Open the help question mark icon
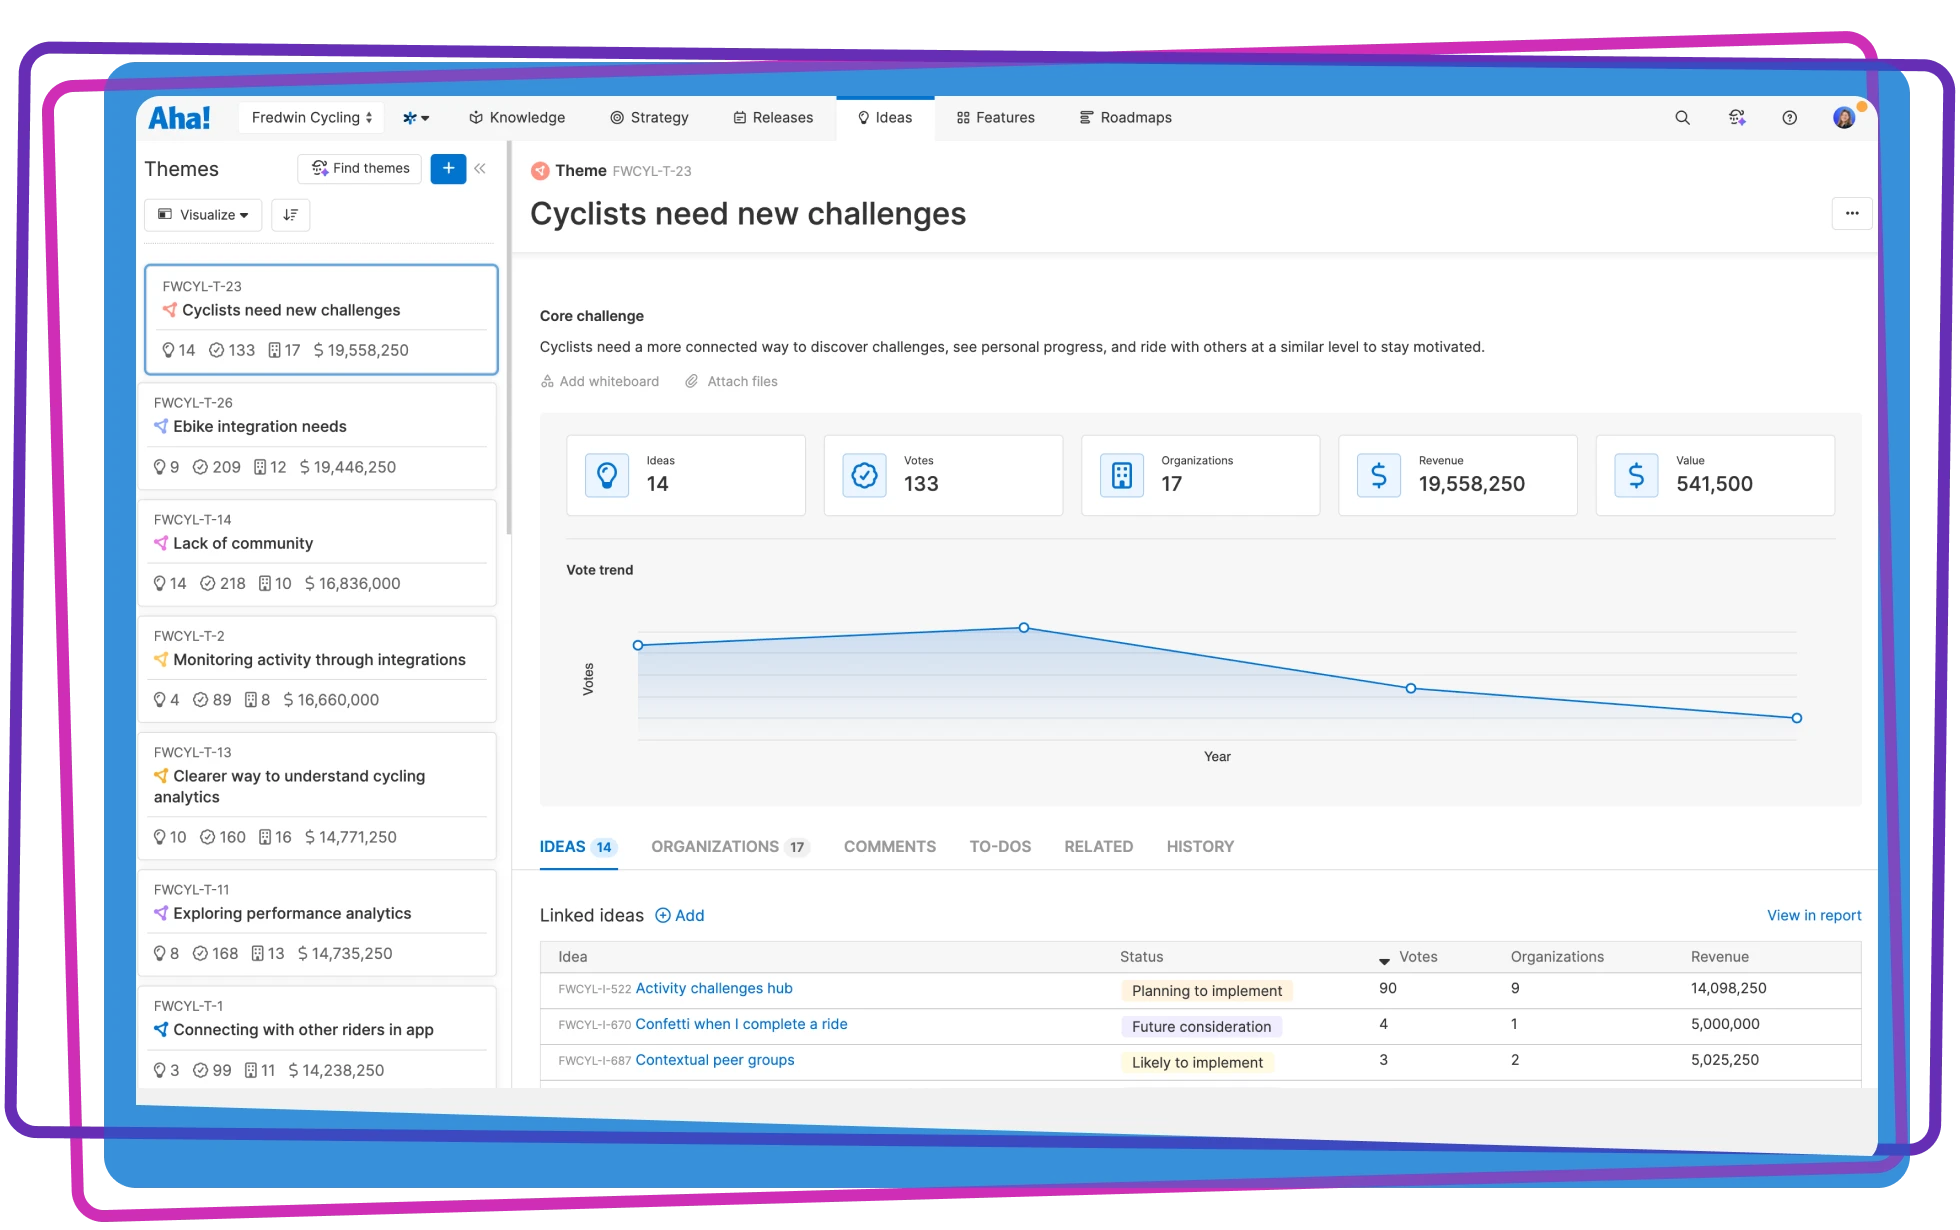 pos(1790,118)
